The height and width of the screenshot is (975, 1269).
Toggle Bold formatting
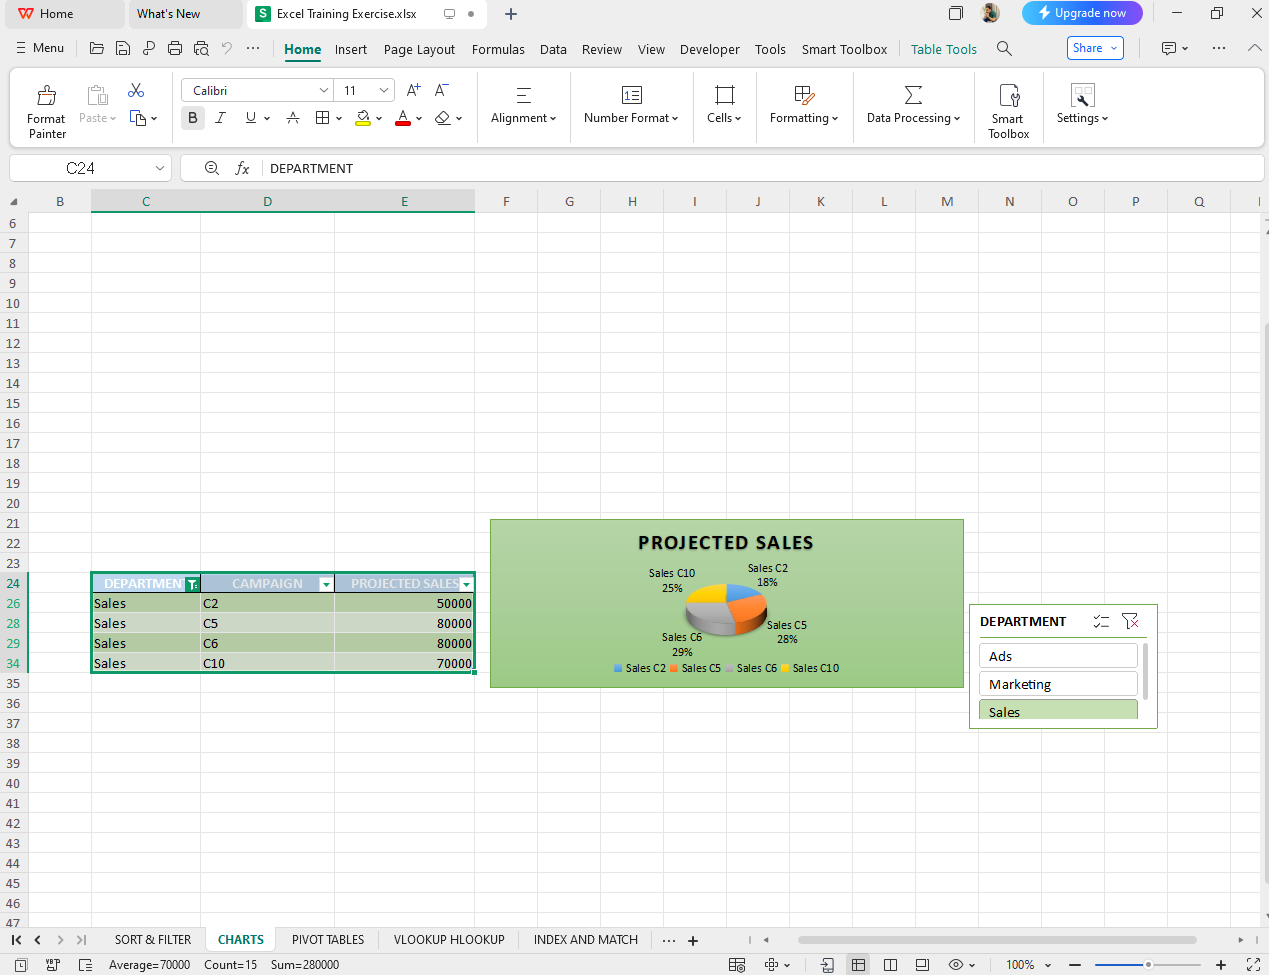point(193,118)
